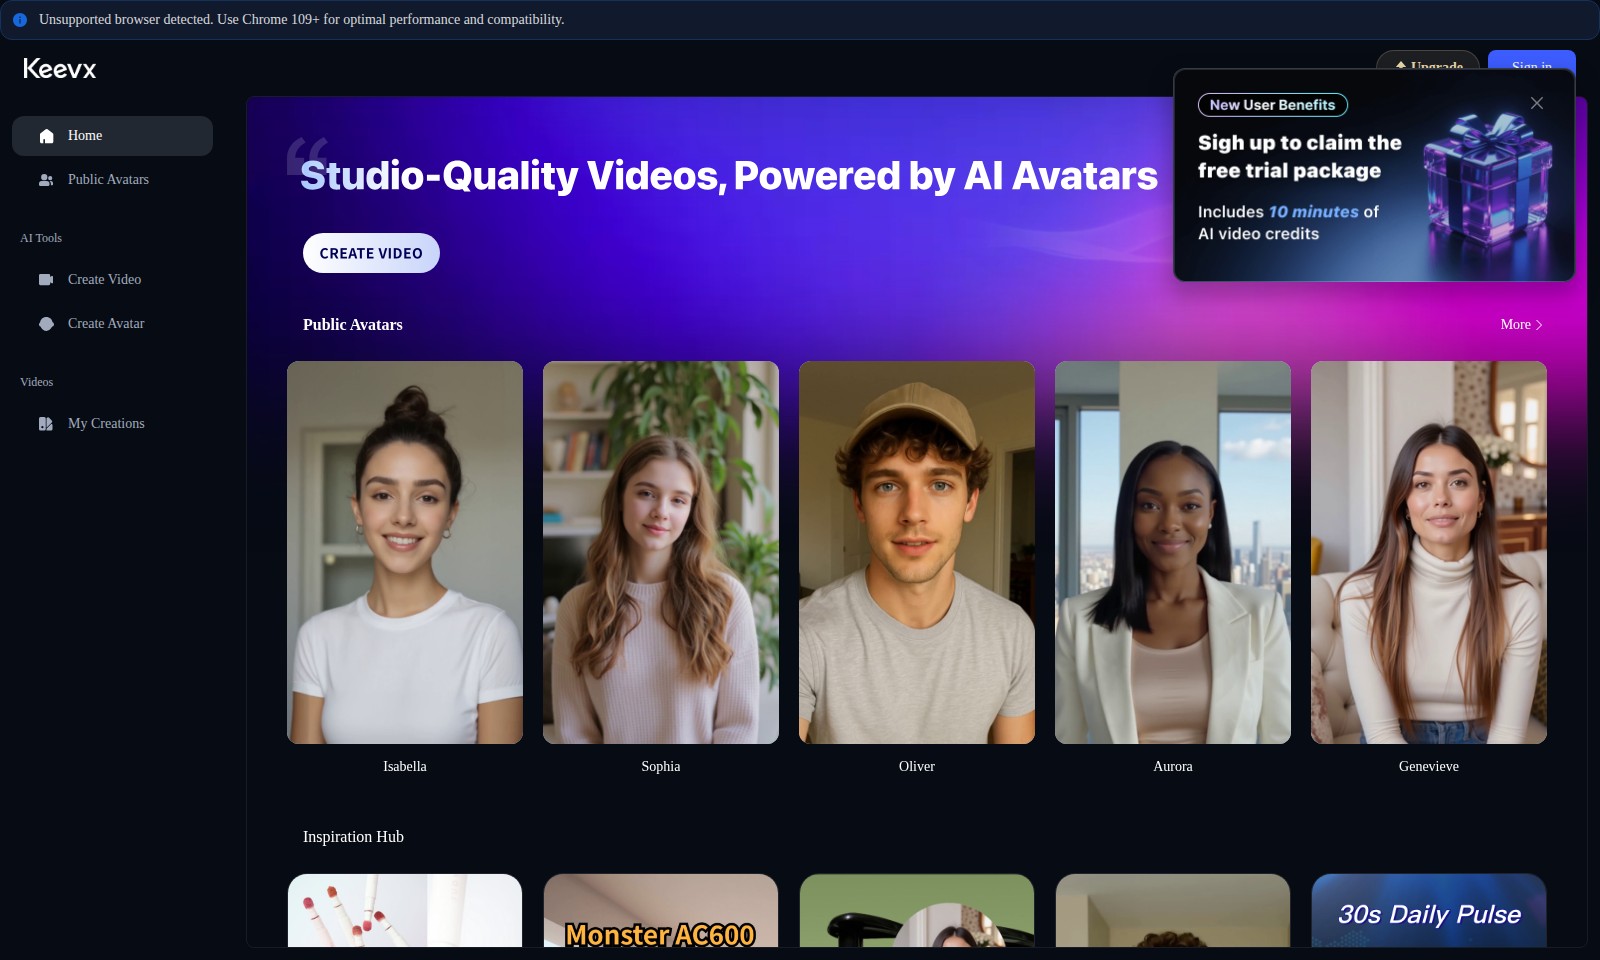Image resolution: width=1600 pixels, height=960 pixels.
Task: Open the nail polish inspiration video
Action: [x=405, y=910]
